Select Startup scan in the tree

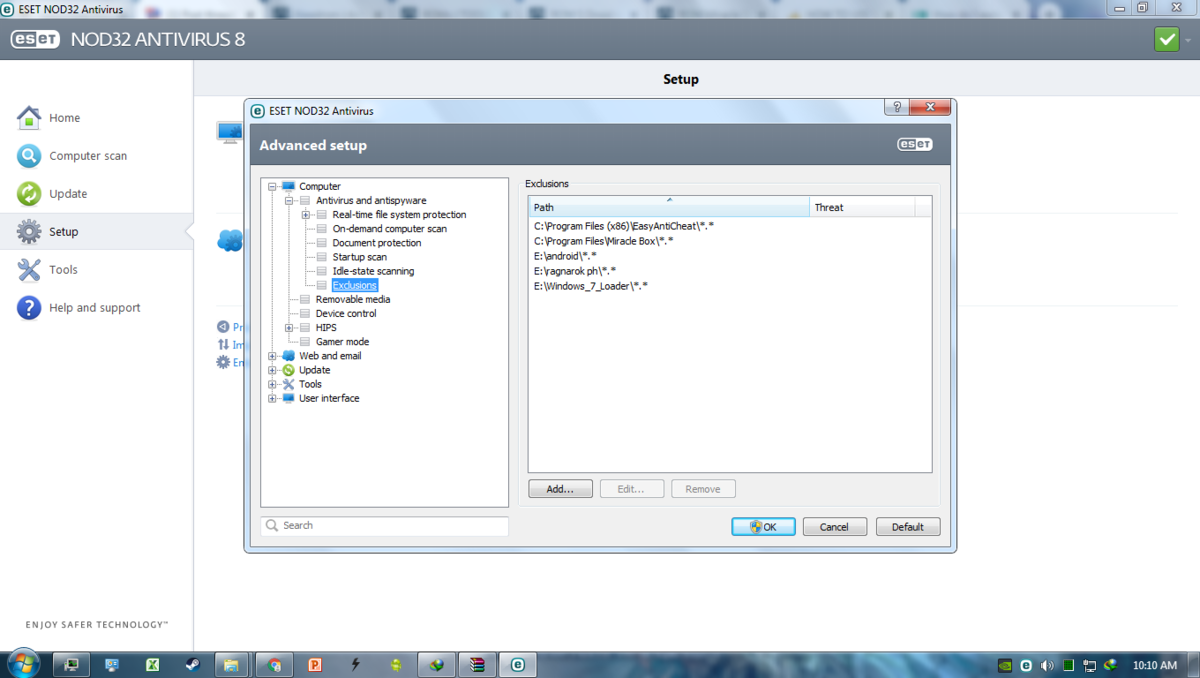coord(359,257)
